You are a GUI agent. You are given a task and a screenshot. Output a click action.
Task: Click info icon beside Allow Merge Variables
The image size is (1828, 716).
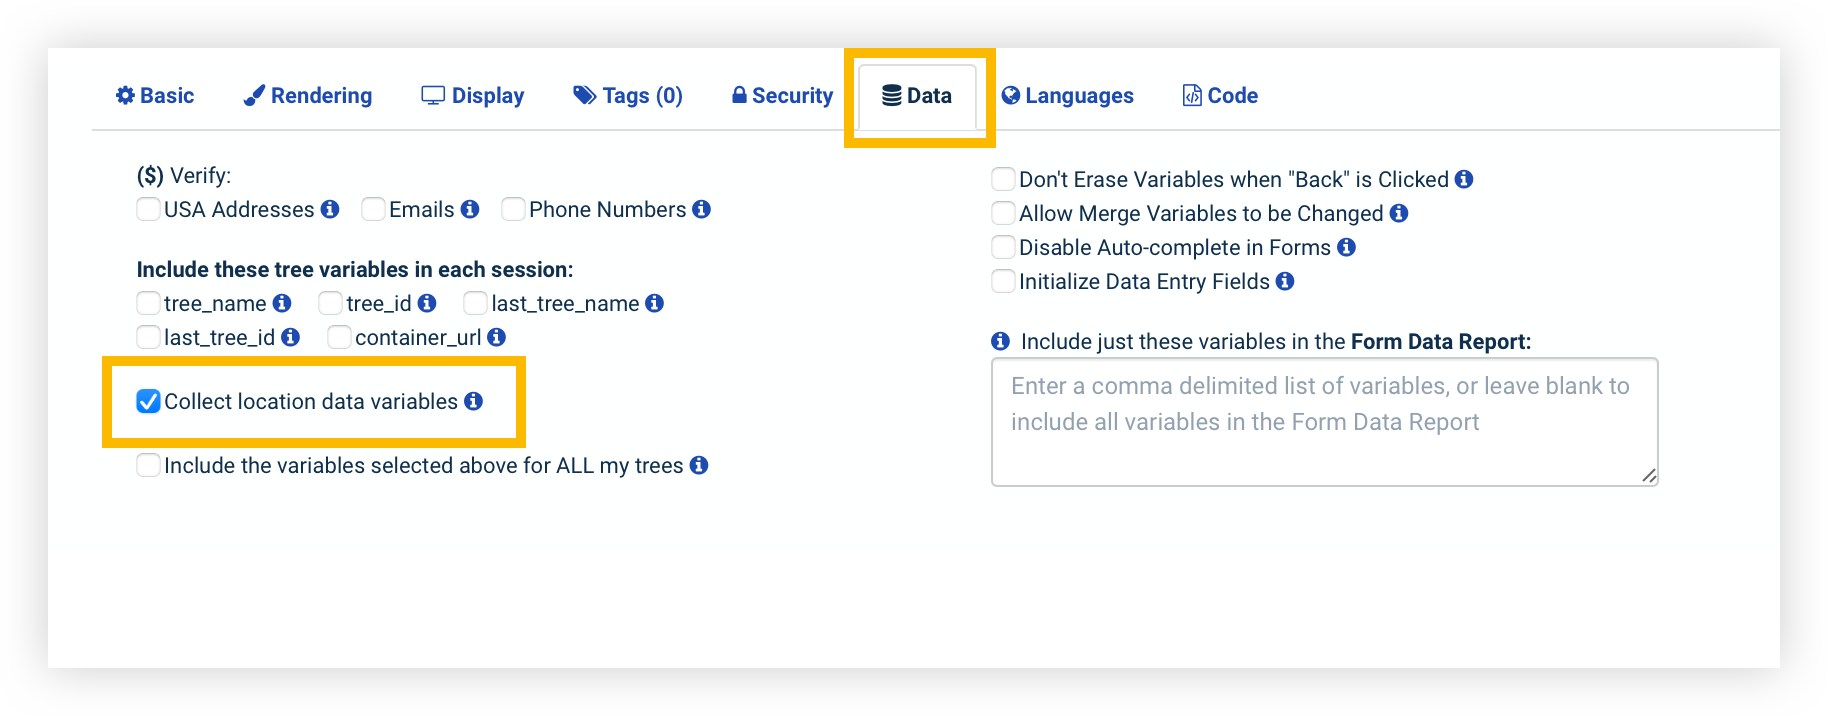pyautogui.click(x=1399, y=213)
